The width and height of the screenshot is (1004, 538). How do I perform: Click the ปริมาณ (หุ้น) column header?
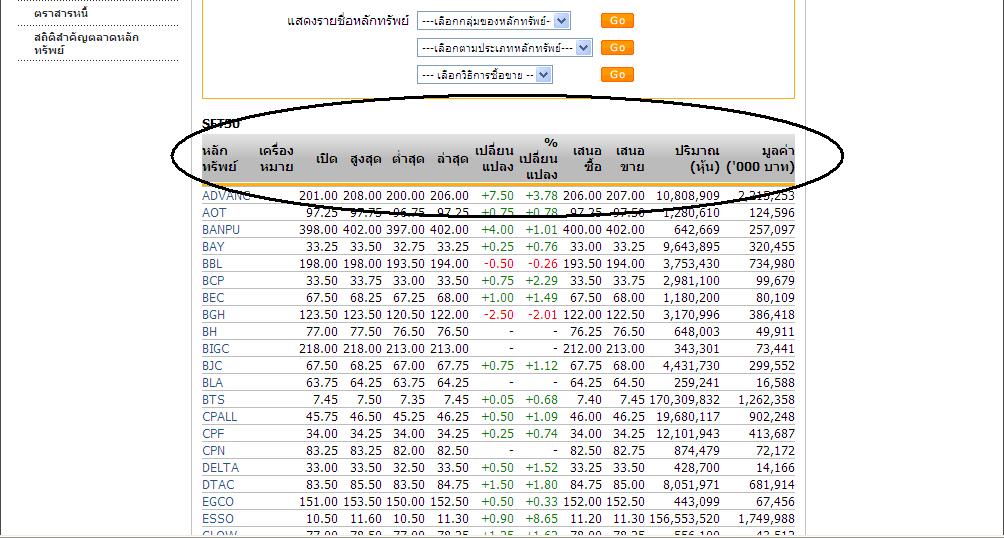[697, 159]
